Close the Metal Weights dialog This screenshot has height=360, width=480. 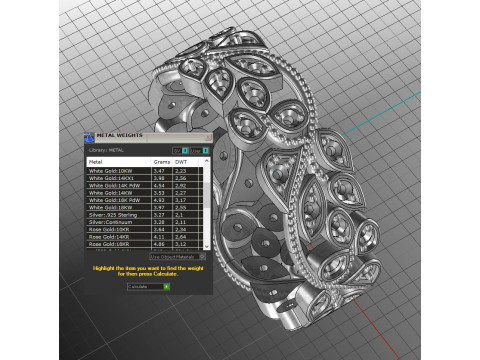(x=208, y=137)
